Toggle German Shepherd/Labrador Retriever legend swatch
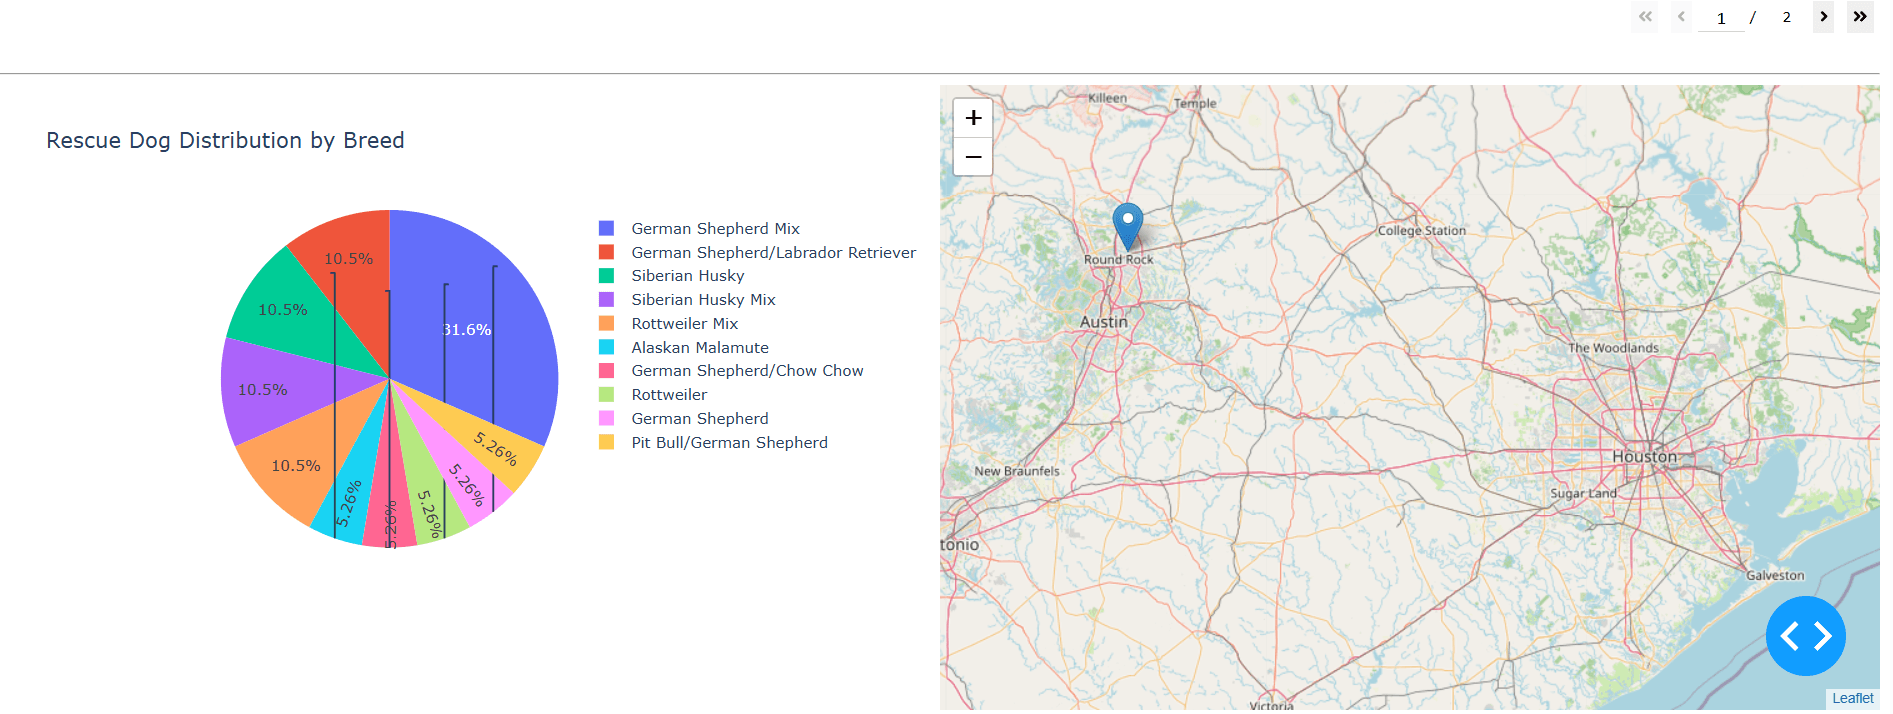Screen dimensions: 1893x714 pos(606,252)
